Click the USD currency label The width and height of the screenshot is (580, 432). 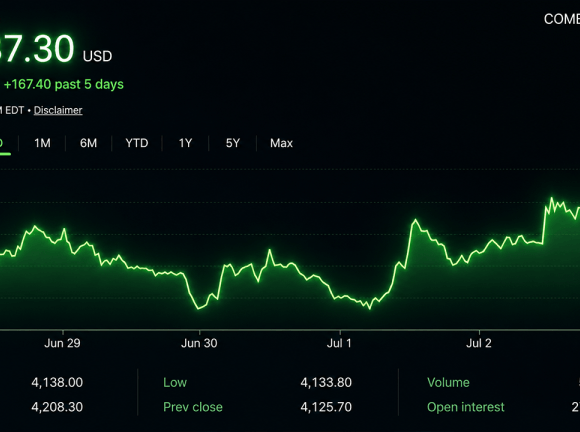pyautogui.click(x=97, y=56)
